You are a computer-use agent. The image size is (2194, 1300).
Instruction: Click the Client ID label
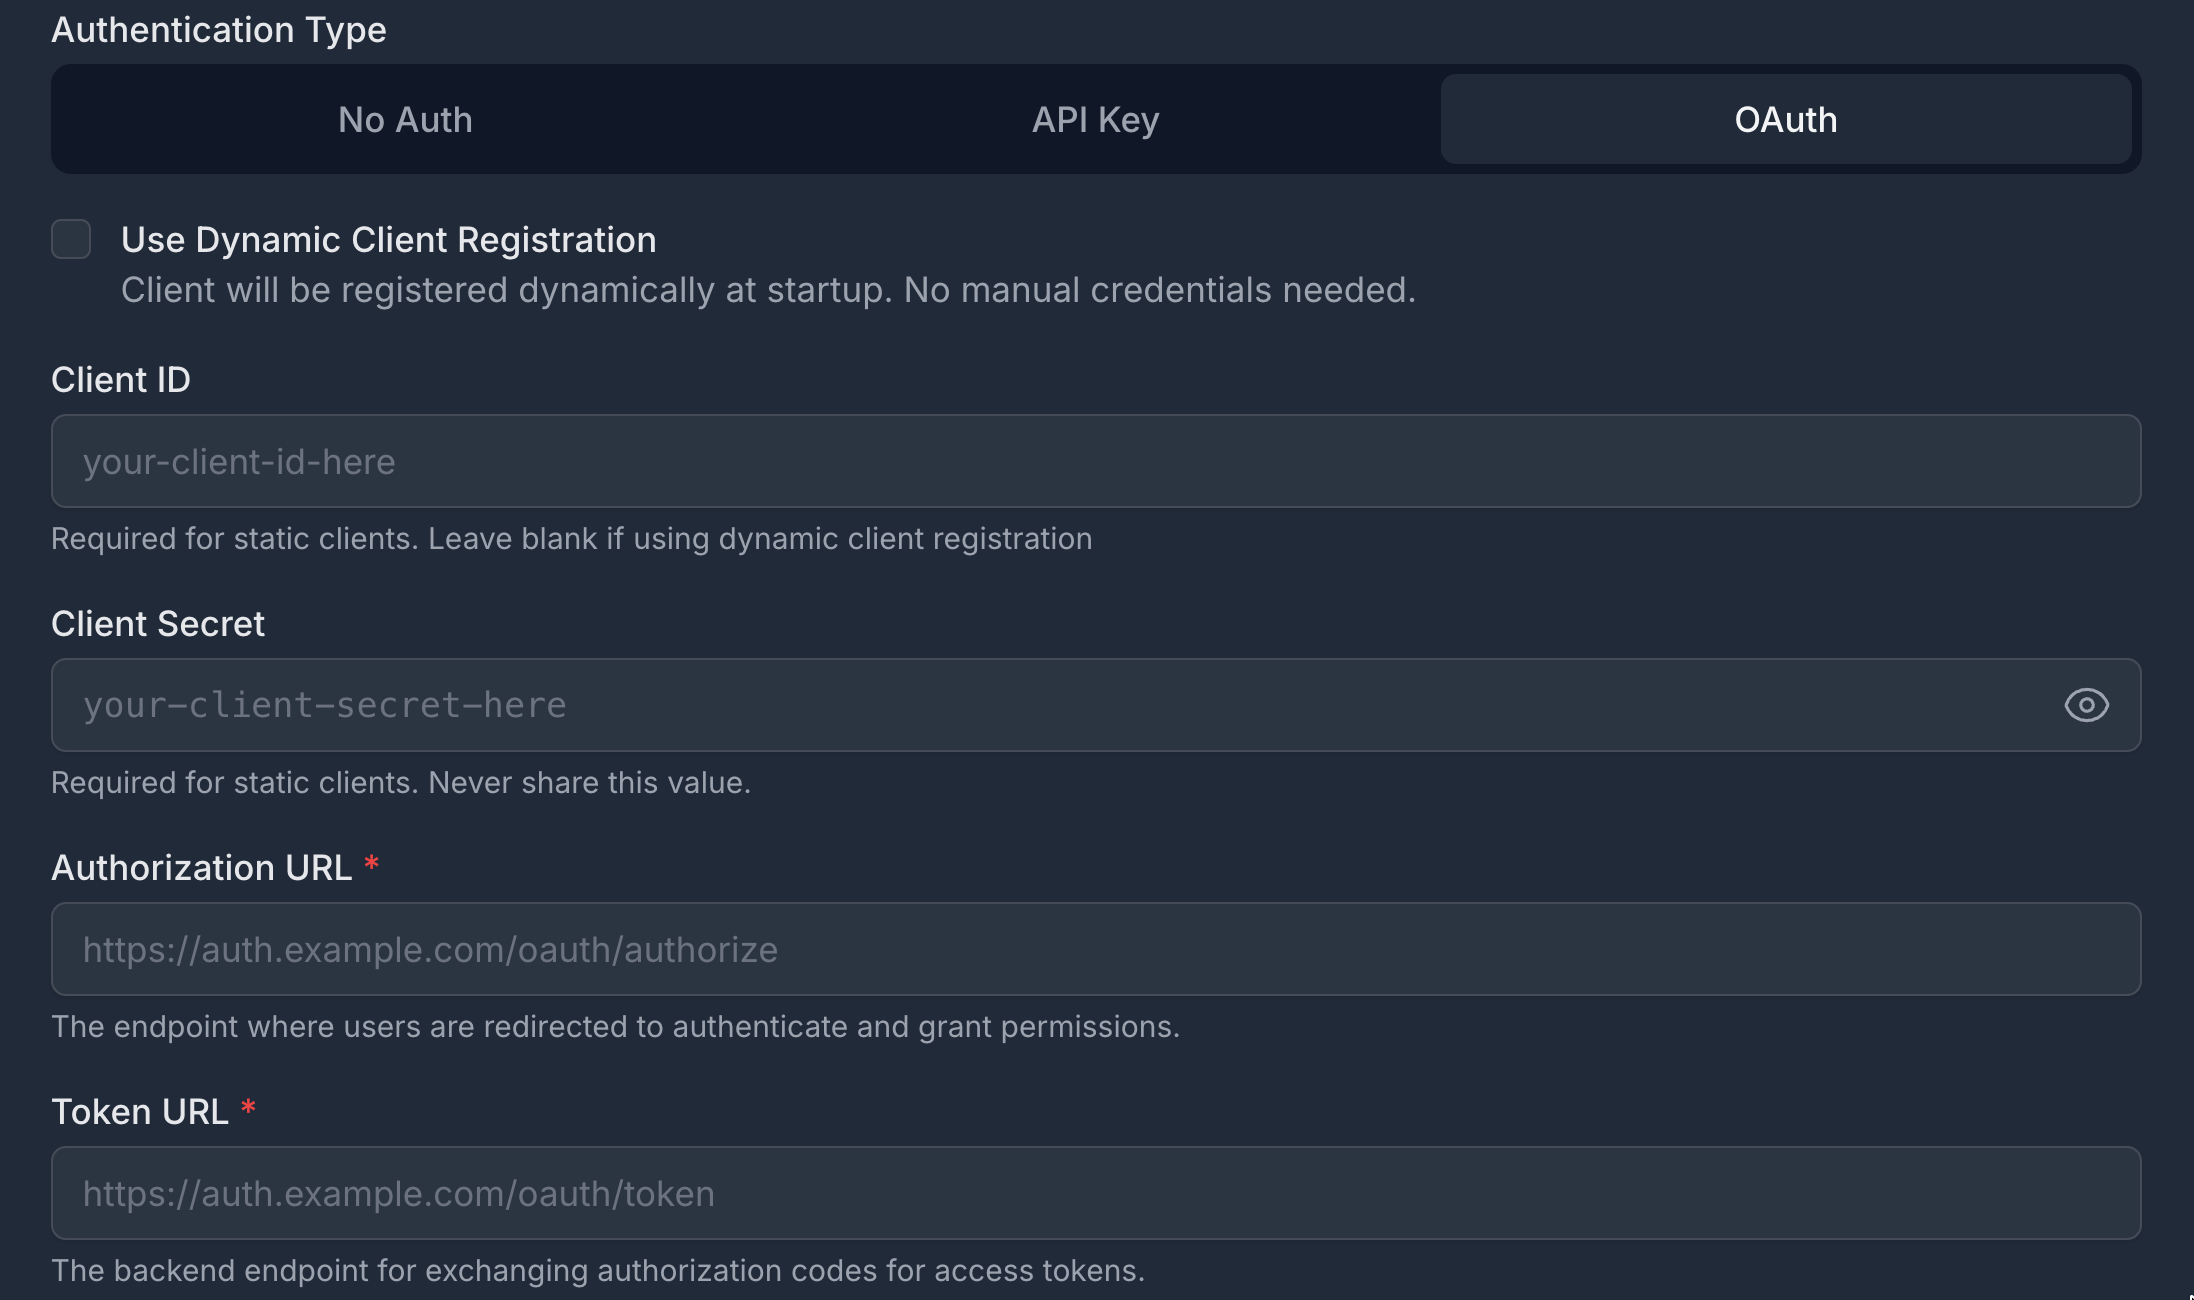coord(120,380)
